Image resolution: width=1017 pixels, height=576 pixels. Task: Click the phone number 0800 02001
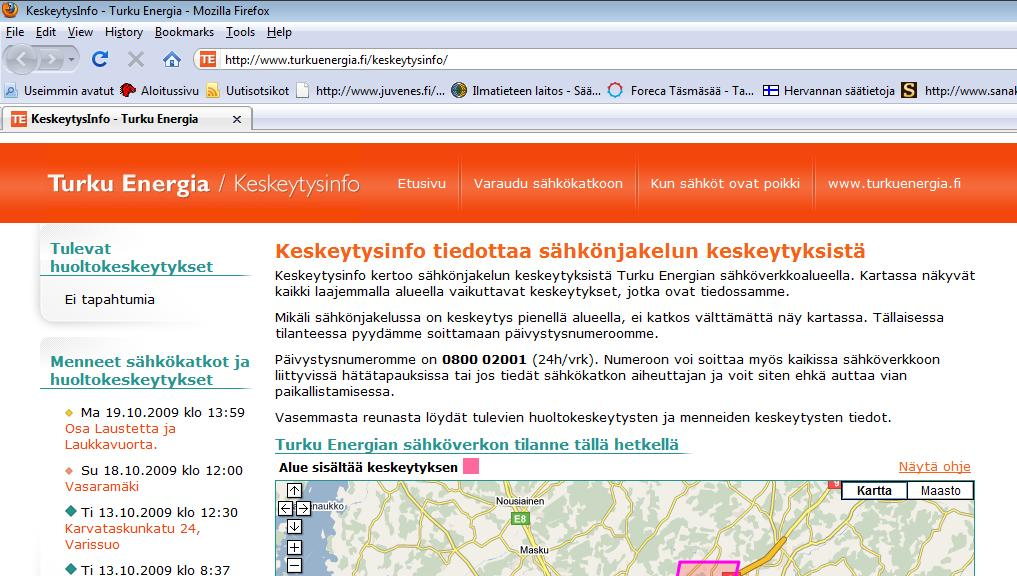pos(484,359)
